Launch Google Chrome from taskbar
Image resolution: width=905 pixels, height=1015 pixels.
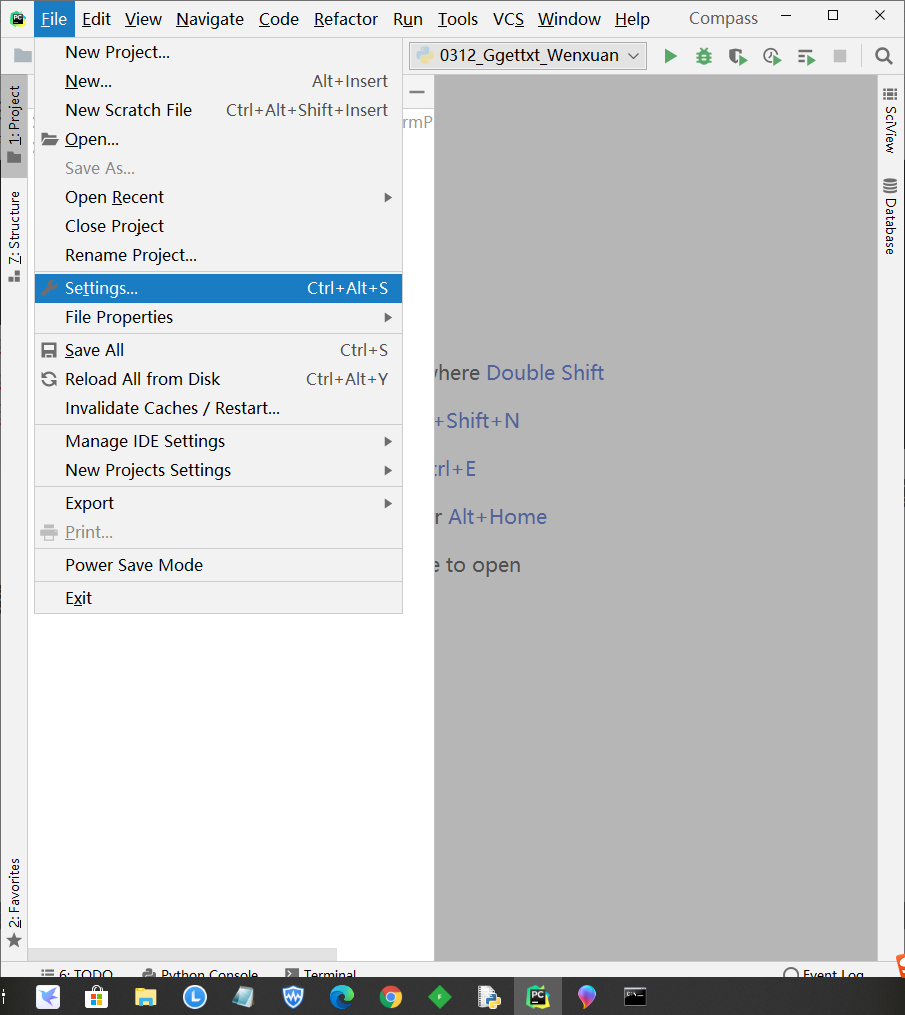point(390,997)
